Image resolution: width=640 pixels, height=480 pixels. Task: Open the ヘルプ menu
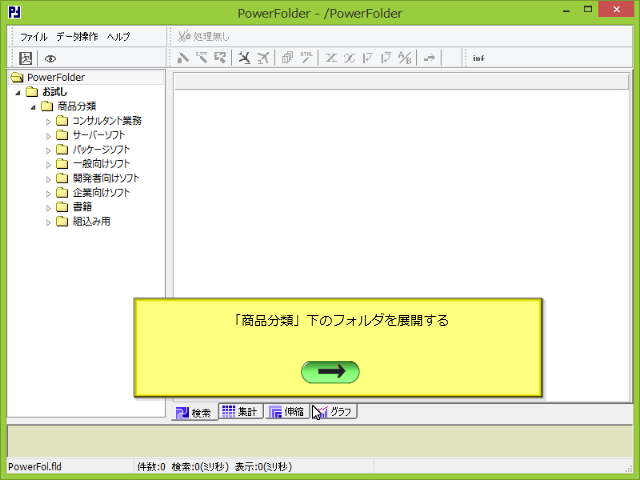pyautogui.click(x=118, y=37)
